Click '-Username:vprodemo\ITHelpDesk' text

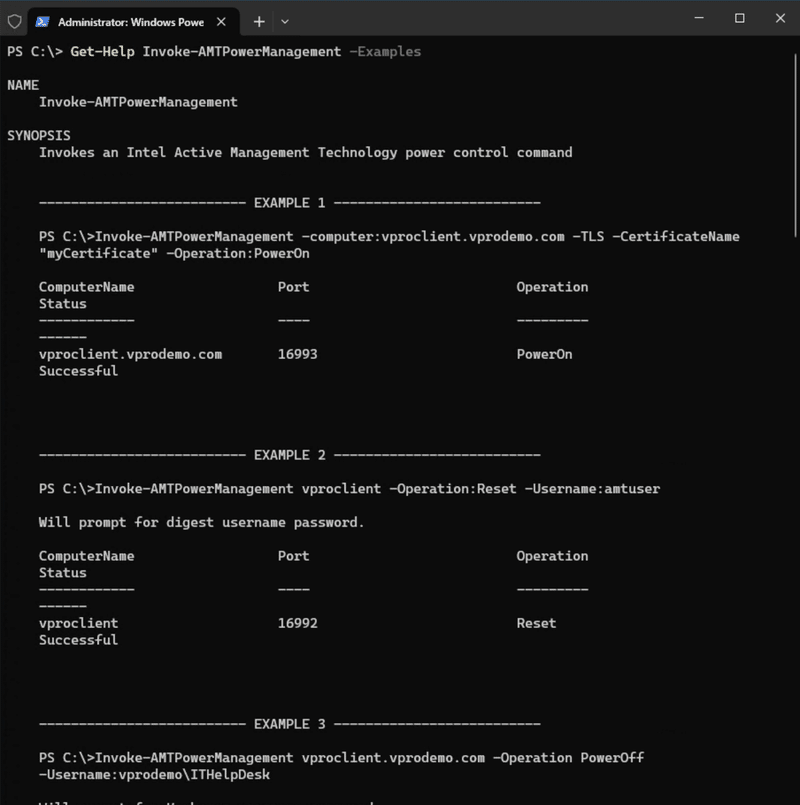pos(154,775)
